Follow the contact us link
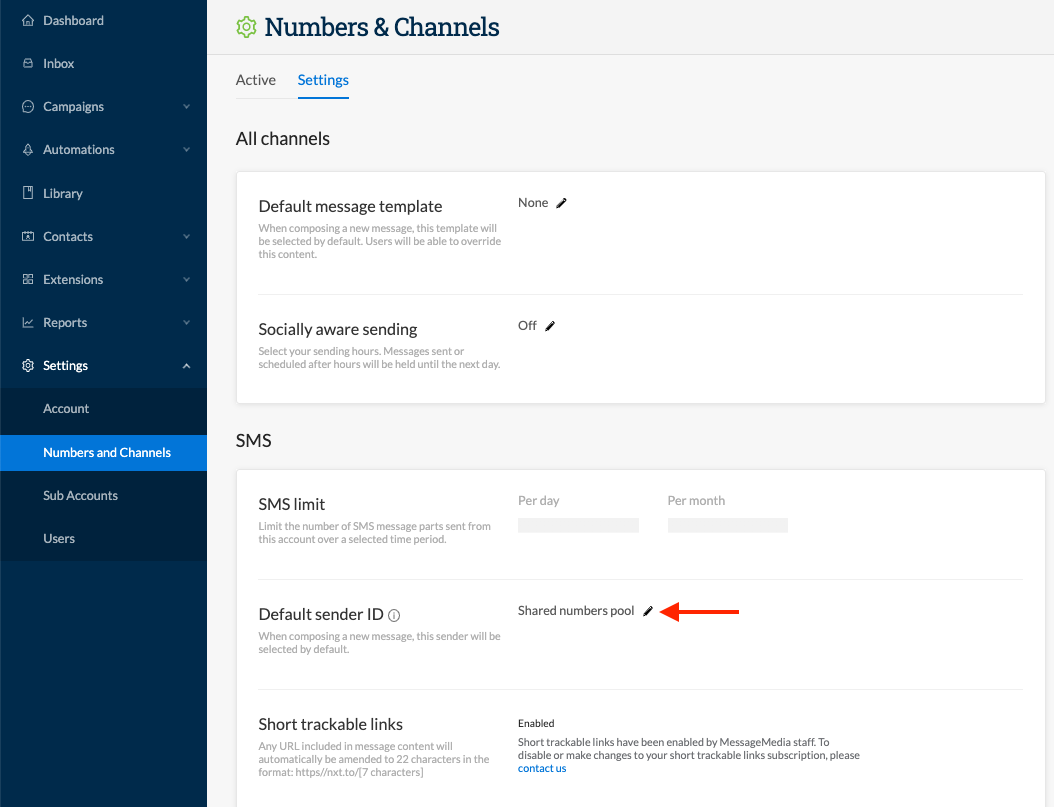Image resolution: width=1054 pixels, height=807 pixels. point(542,768)
